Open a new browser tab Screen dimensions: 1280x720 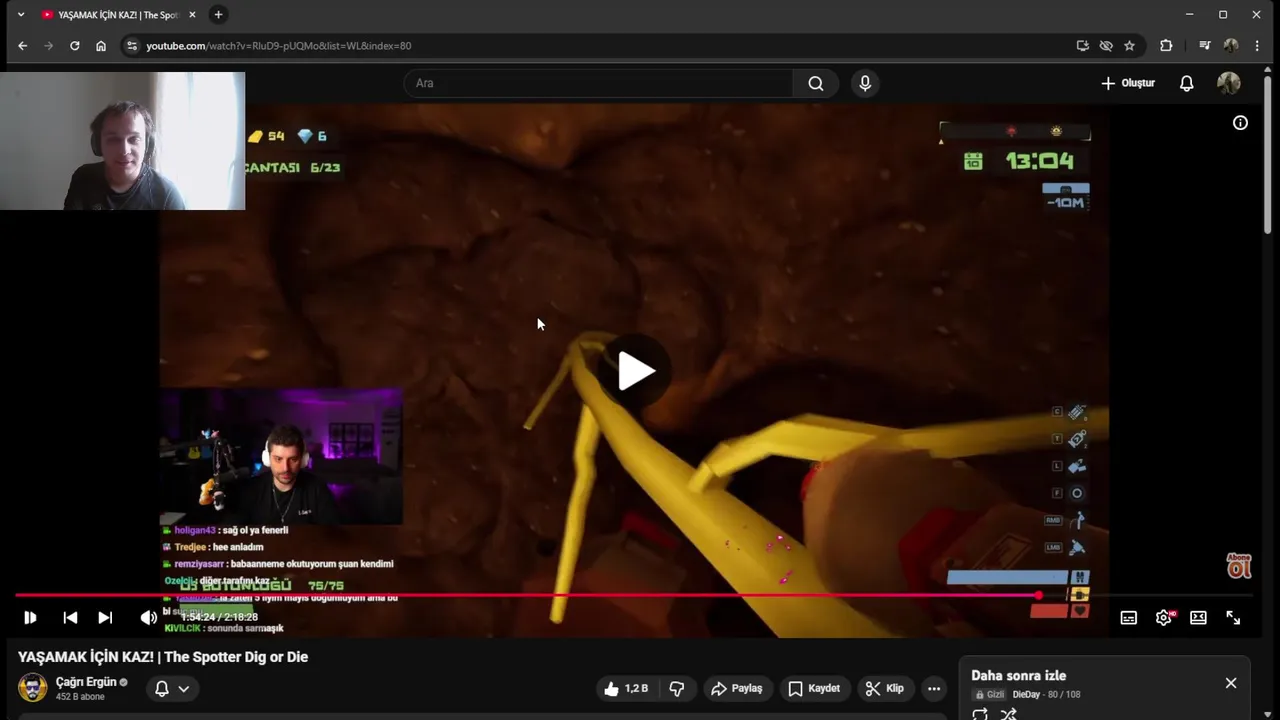point(218,14)
